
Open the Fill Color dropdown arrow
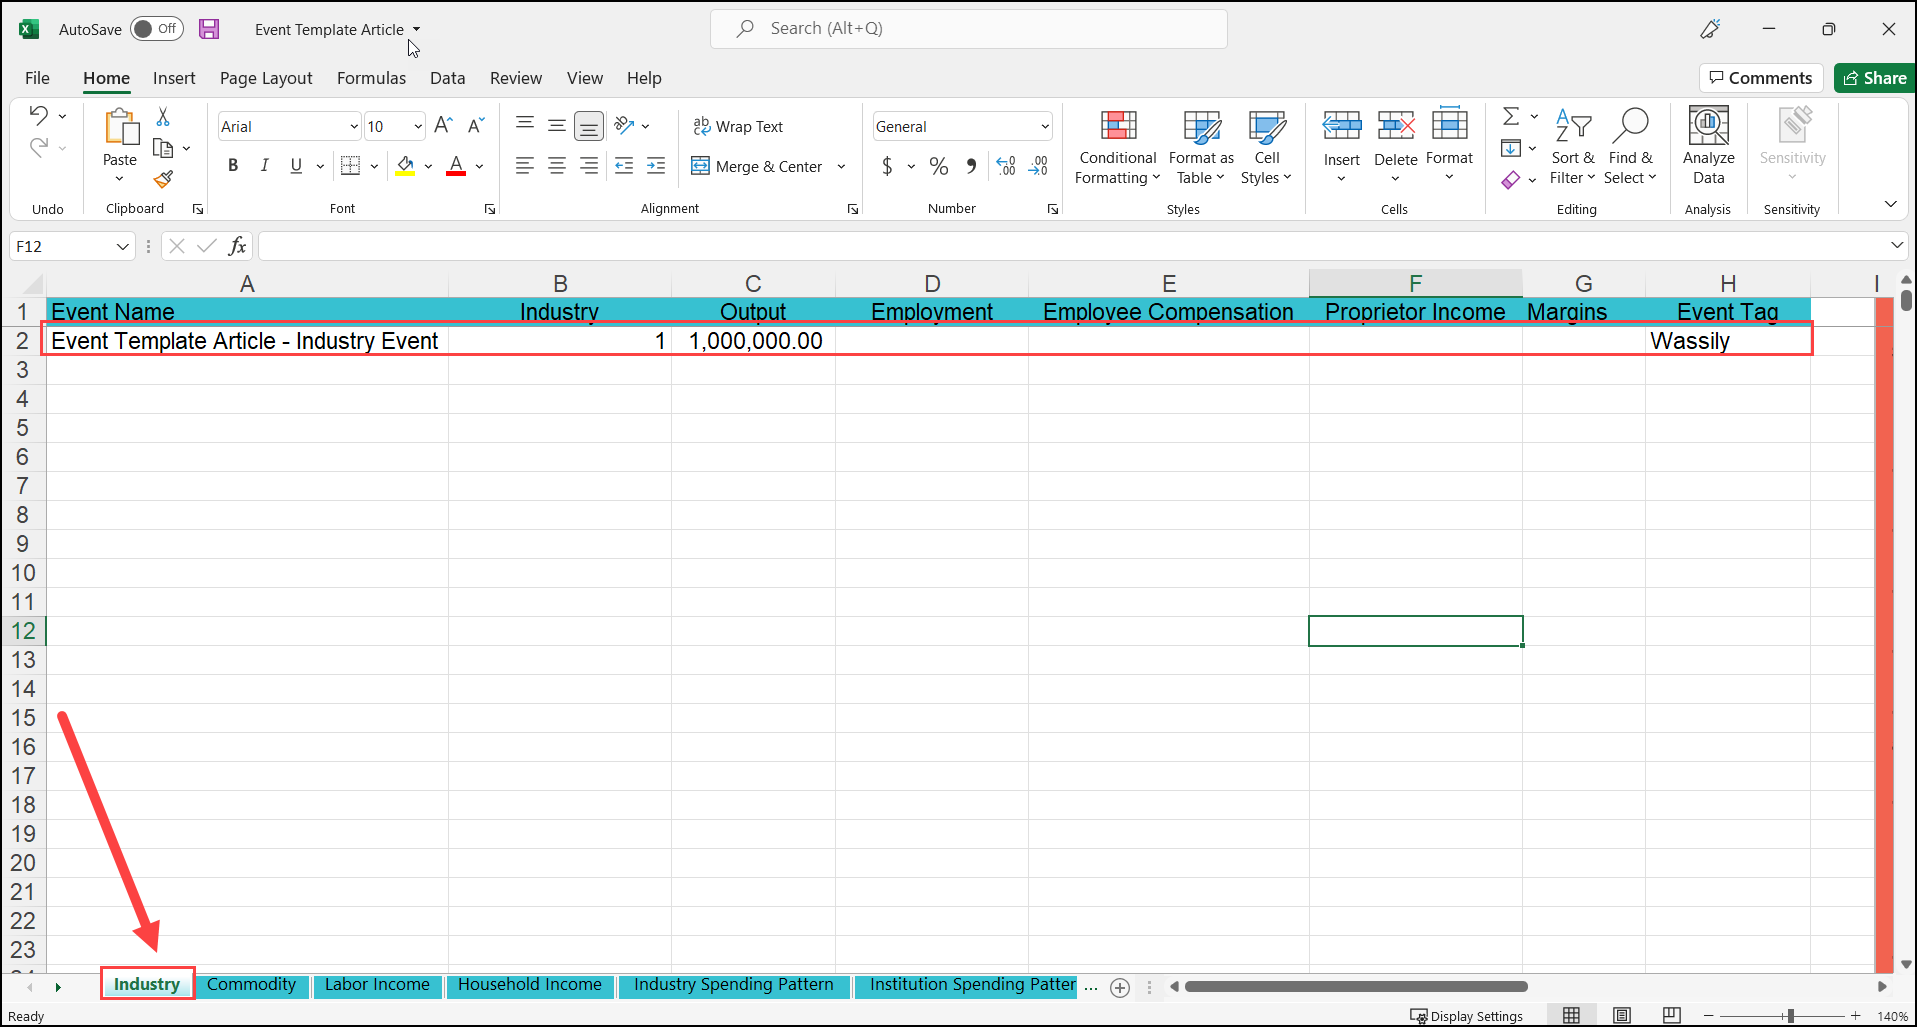(428, 166)
